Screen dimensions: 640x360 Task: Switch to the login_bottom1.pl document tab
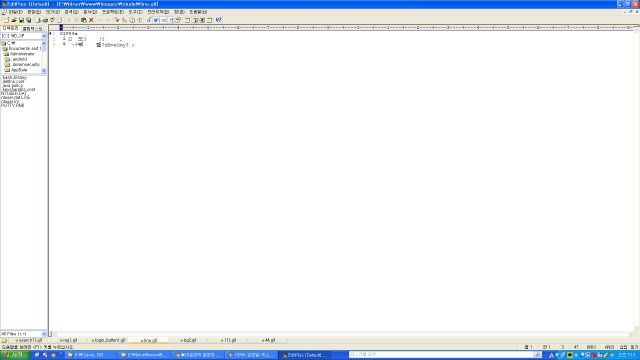108,340
